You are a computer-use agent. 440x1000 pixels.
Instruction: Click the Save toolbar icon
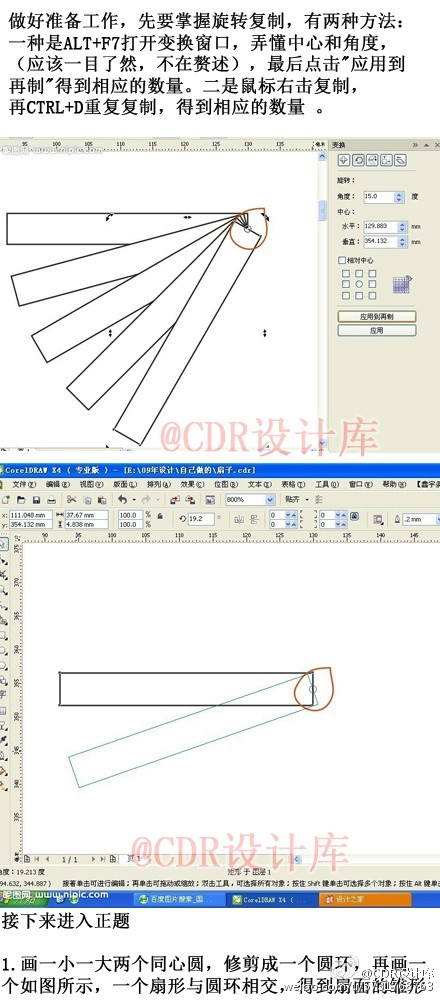click(x=36, y=500)
